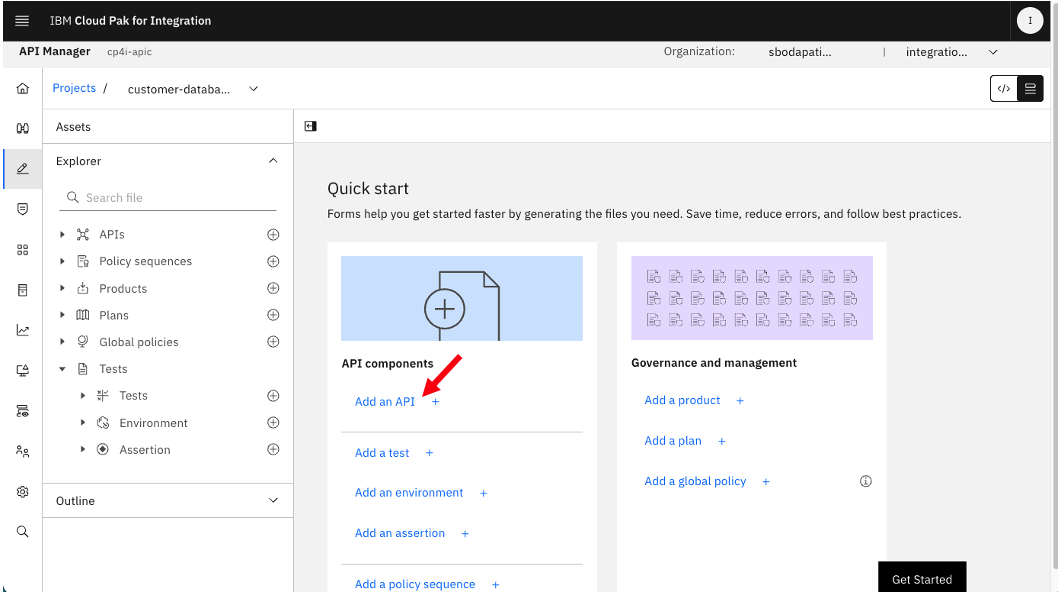Click the Add an API link
The image size is (1060, 600).
[385, 401]
